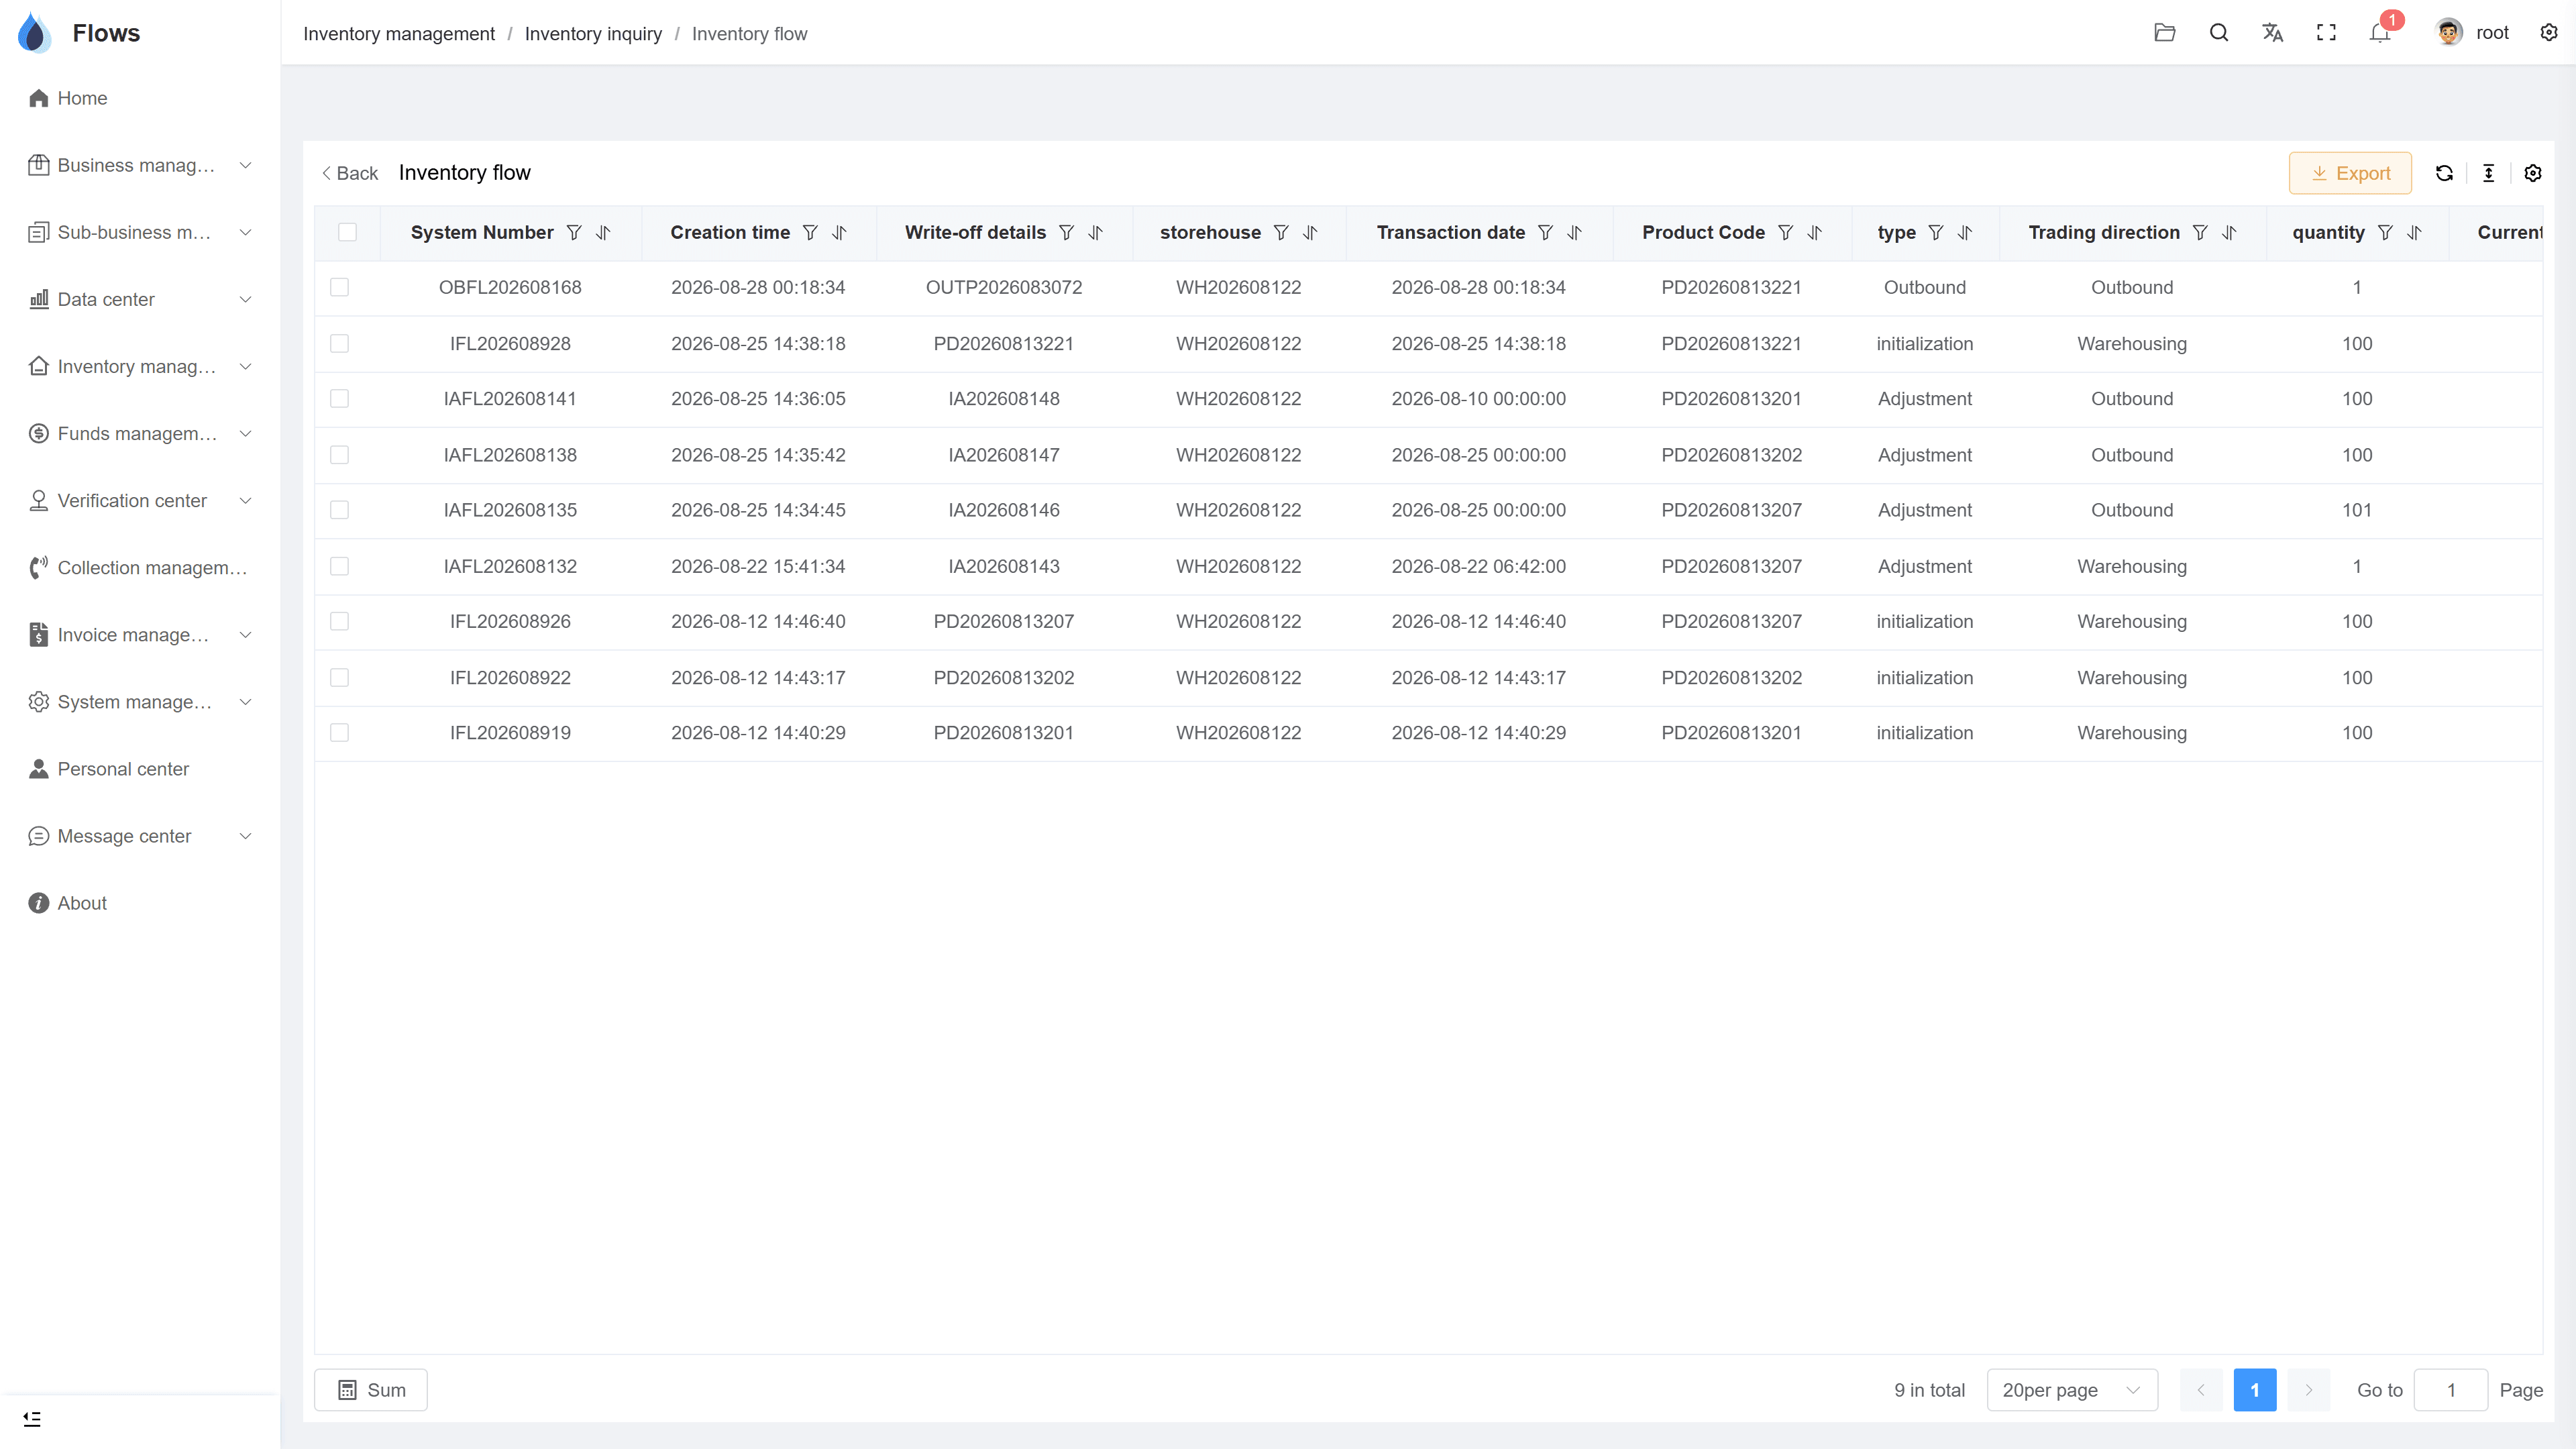
Task: Sort by Write-off details
Action: tap(1096, 233)
